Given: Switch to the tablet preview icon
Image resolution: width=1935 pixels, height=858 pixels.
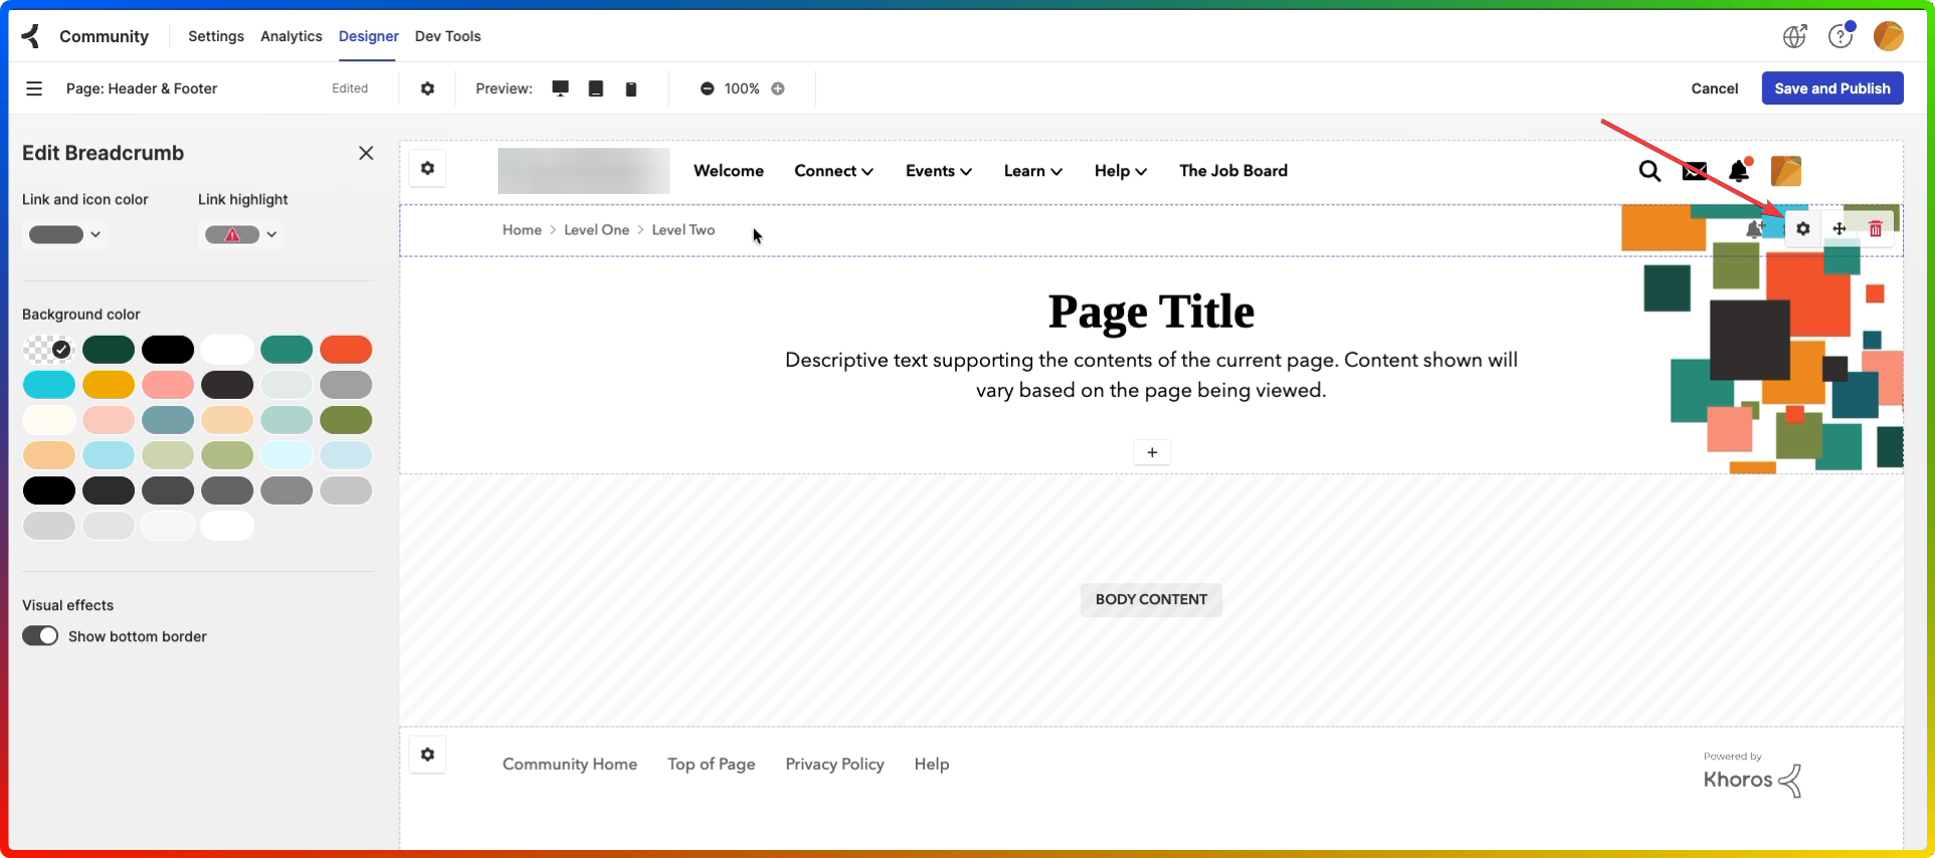Looking at the screenshot, I should point(596,88).
